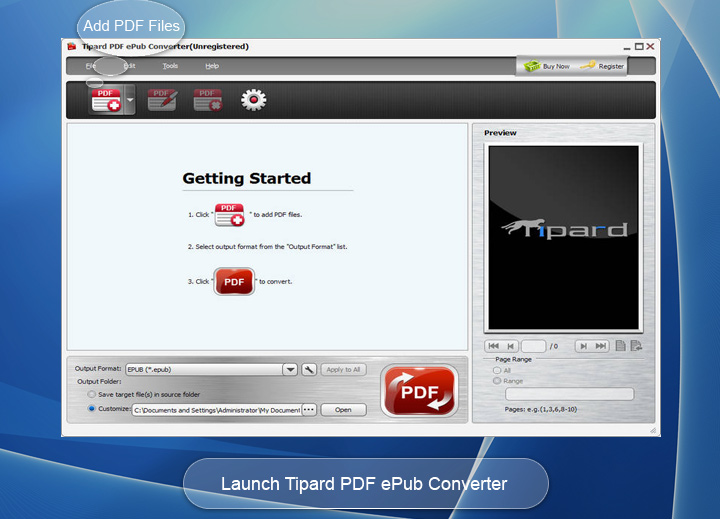Click the Add PDF icon in Getting Started
This screenshot has height=519, width=720.
click(x=230, y=215)
